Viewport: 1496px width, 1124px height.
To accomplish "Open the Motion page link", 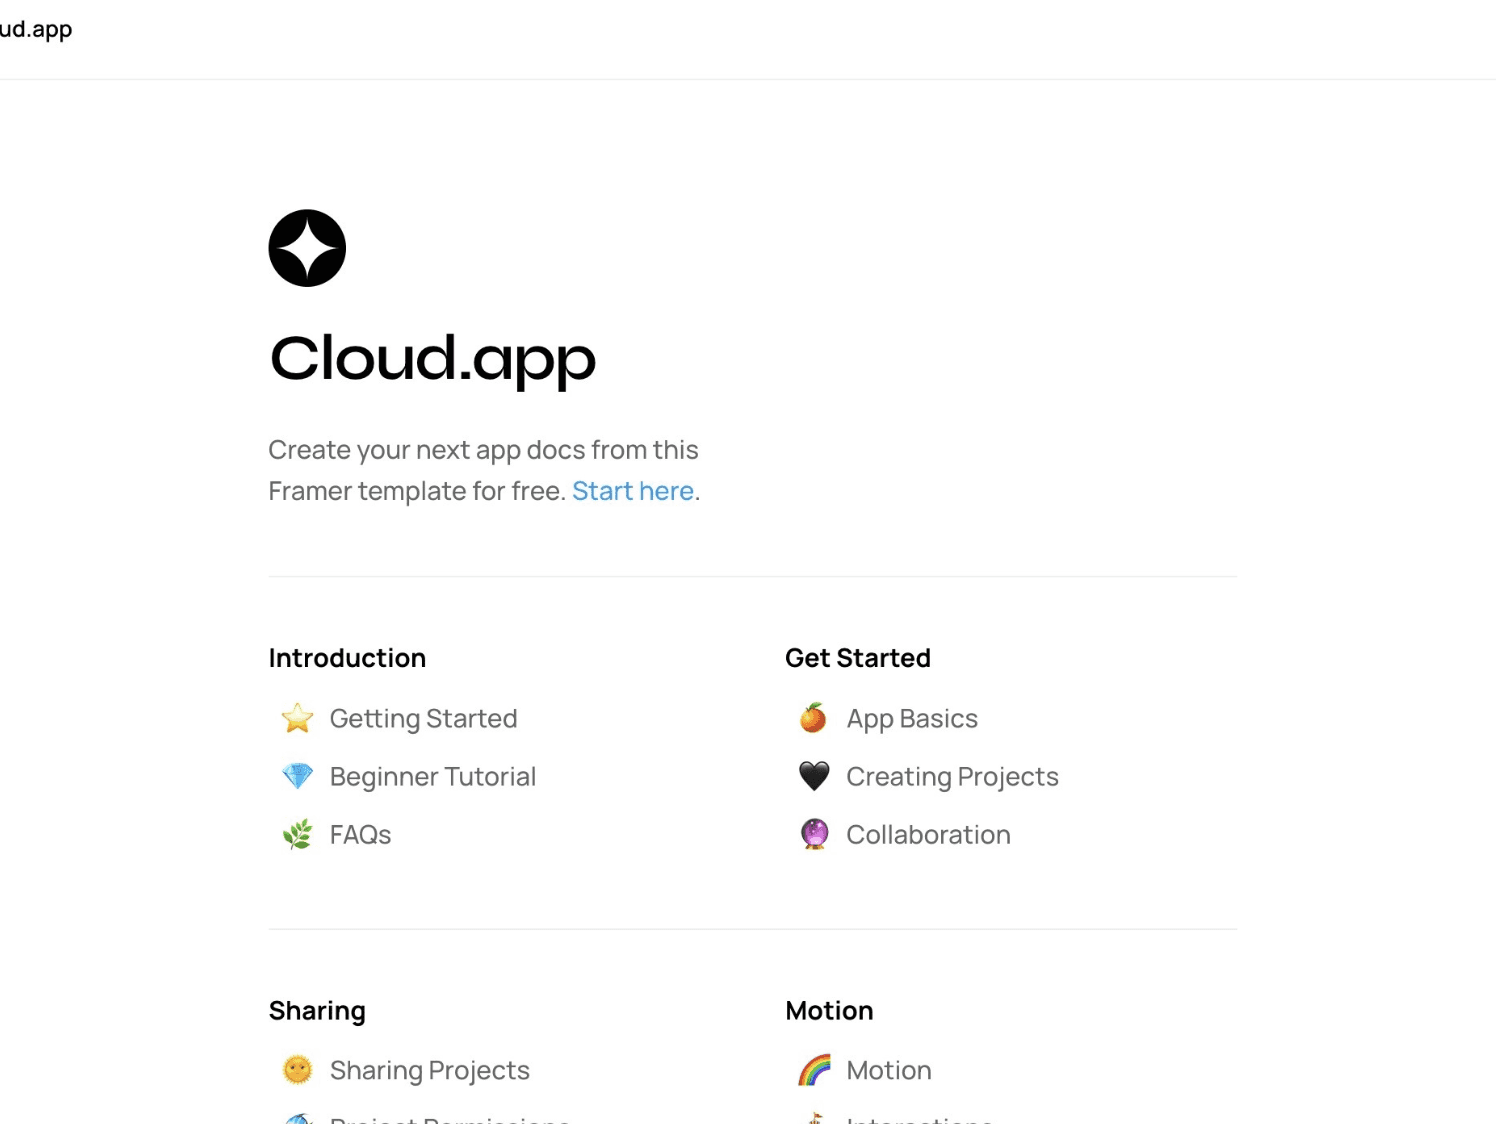I will (889, 1070).
